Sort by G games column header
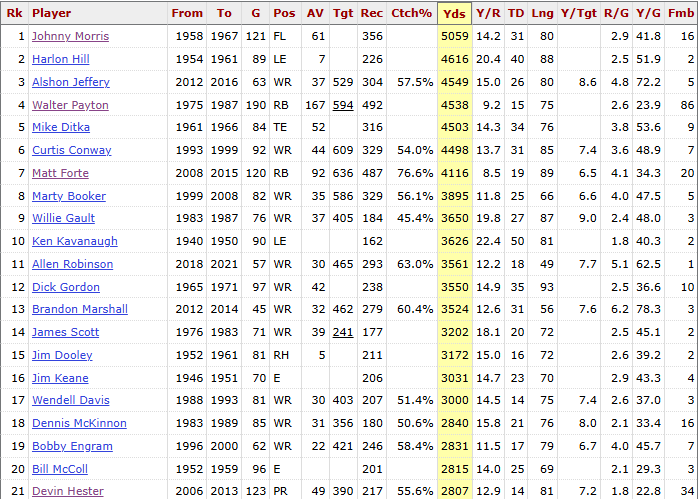 point(256,13)
